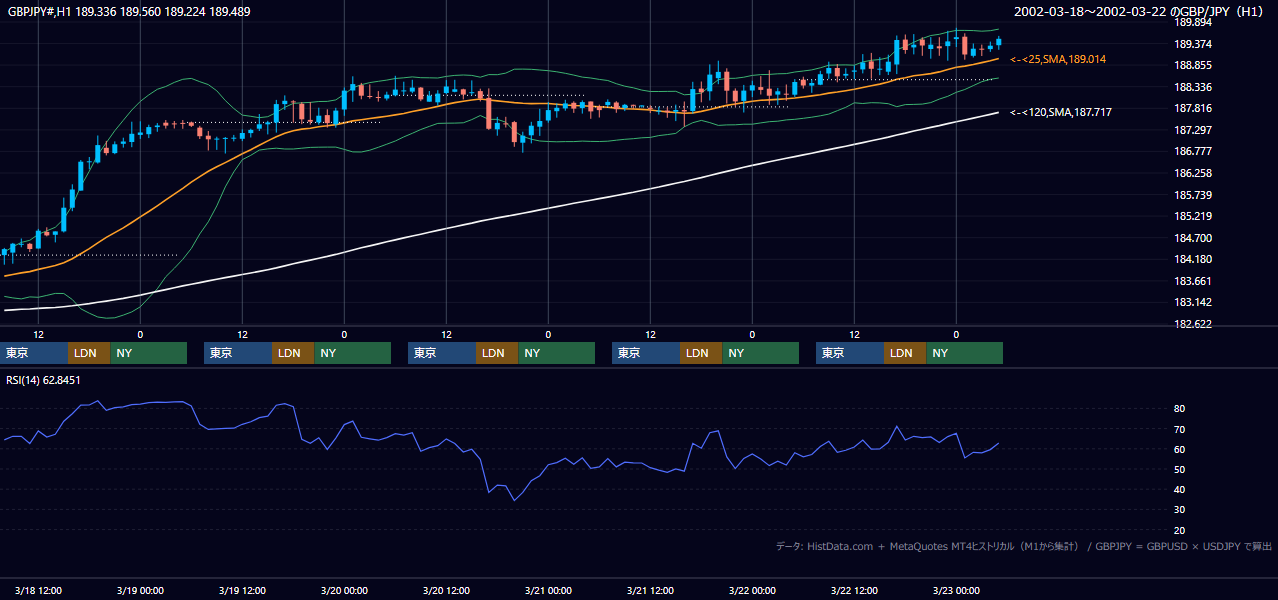Click price axis label 186.777

[1193, 152]
